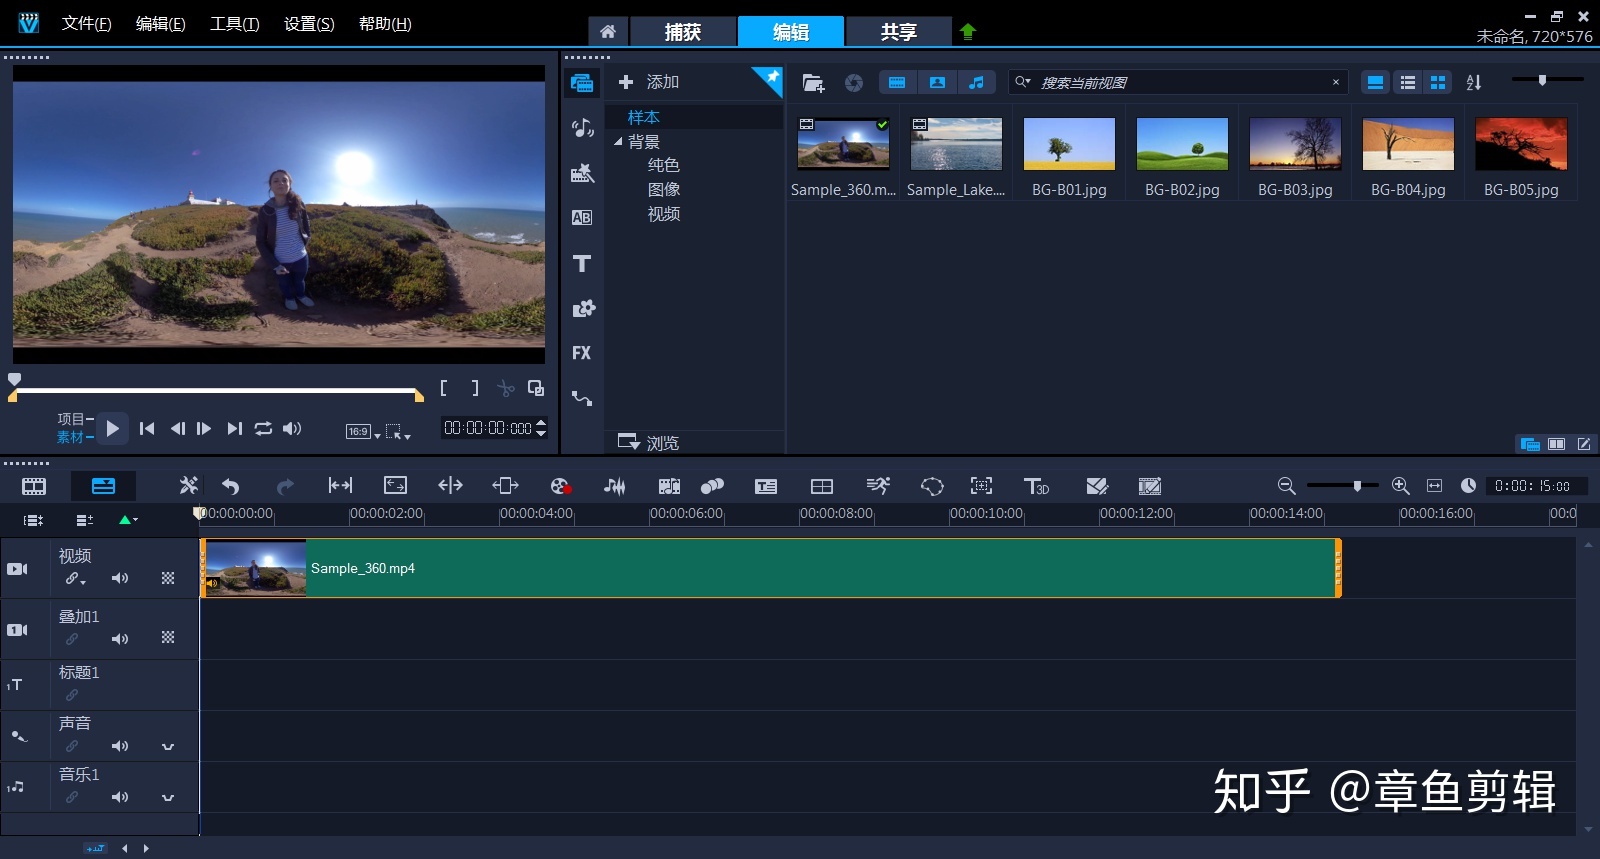Mute the Video track audio

[120, 578]
